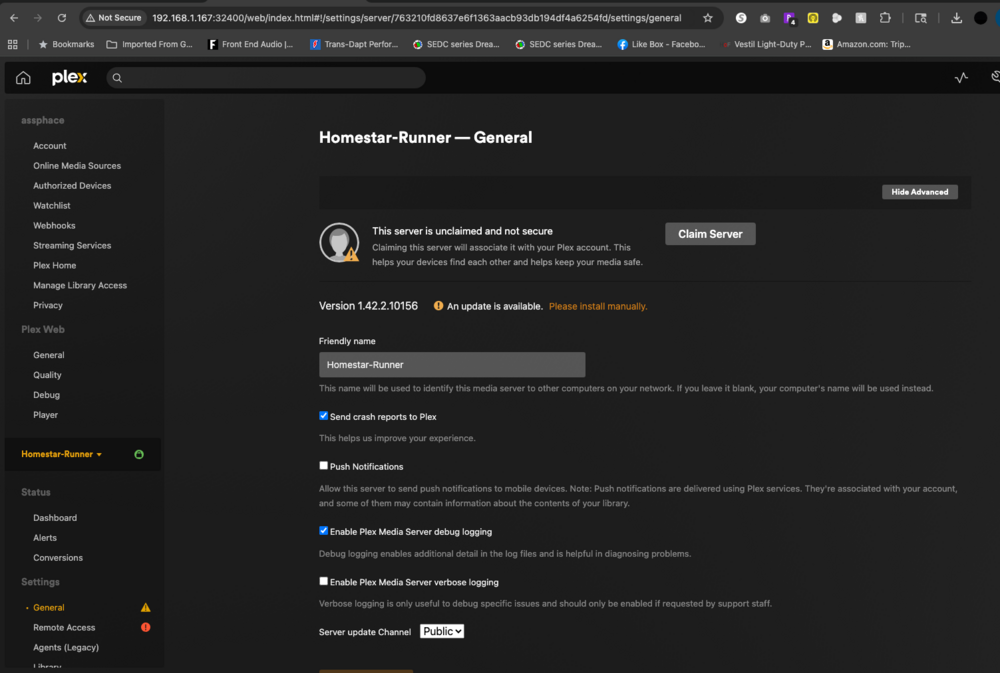Click the browser address bar URL
This screenshot has width=1000, height=673.
tap(416, 18)
